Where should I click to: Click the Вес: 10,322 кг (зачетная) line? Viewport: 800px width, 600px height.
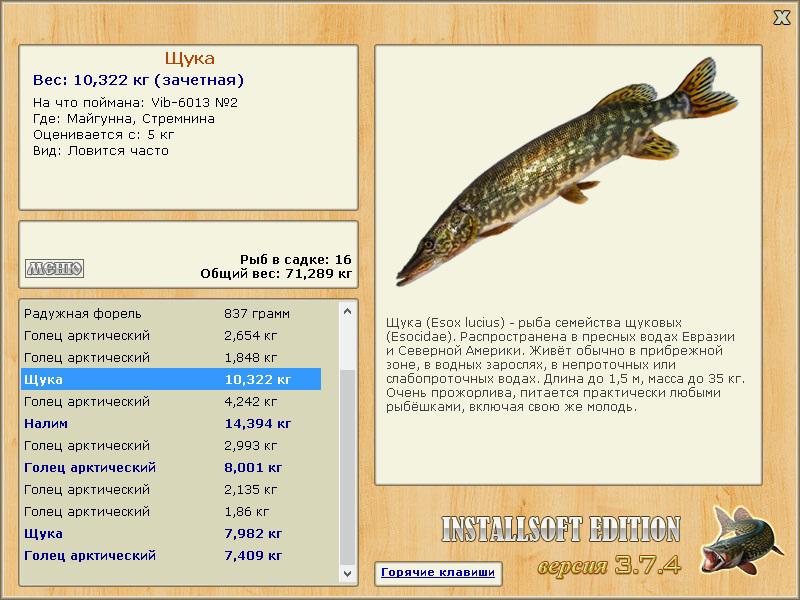coord(138,80)
